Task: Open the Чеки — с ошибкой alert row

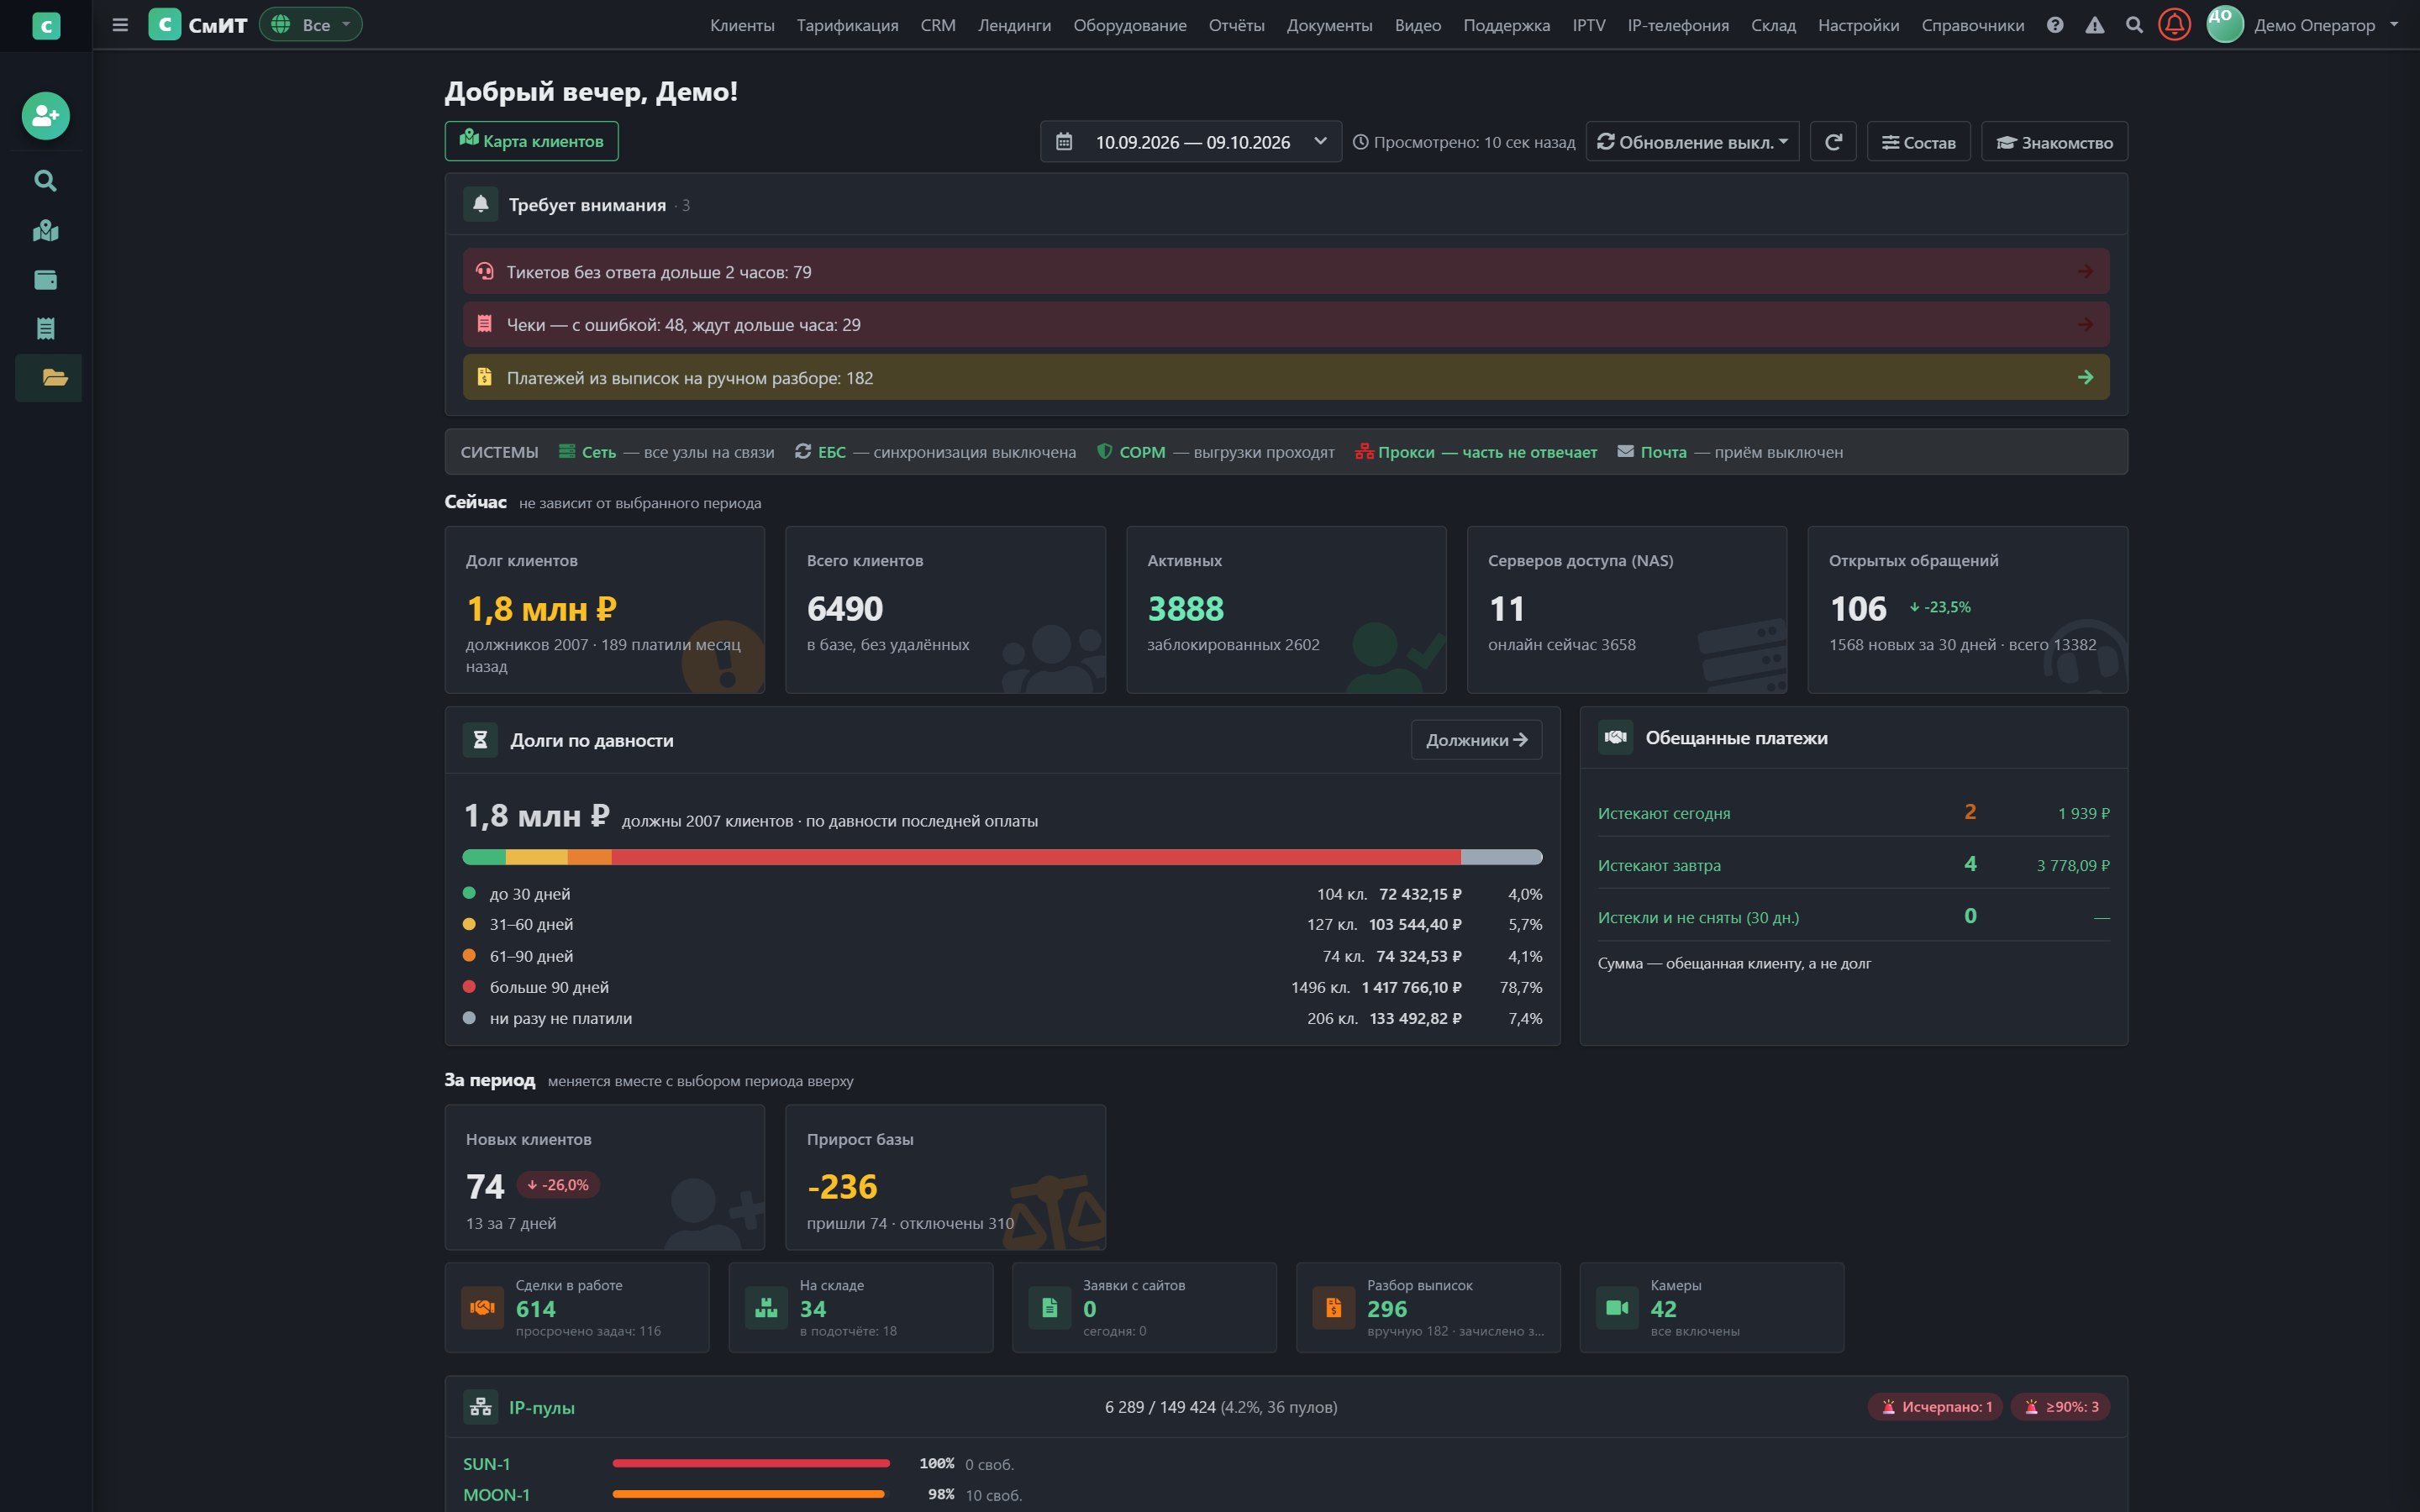Action: click(1286, 325)
